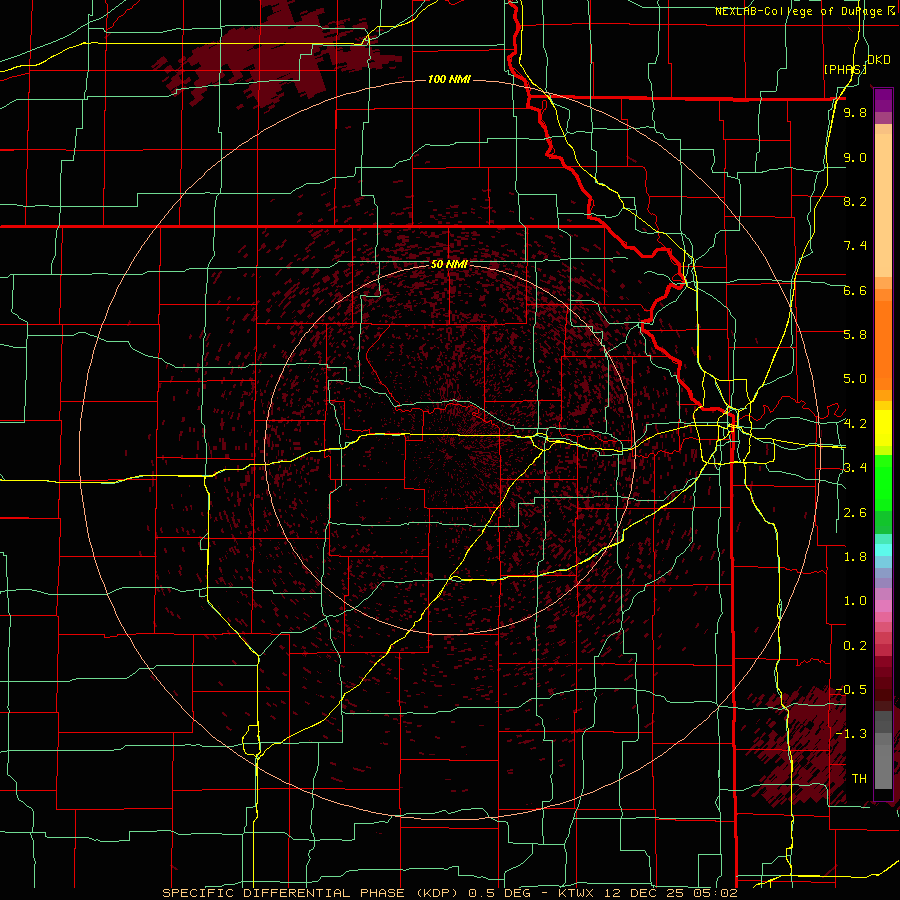Click the 100 NMI range ring label
This screenshot has width=900, height=900.
click(449, 79)
